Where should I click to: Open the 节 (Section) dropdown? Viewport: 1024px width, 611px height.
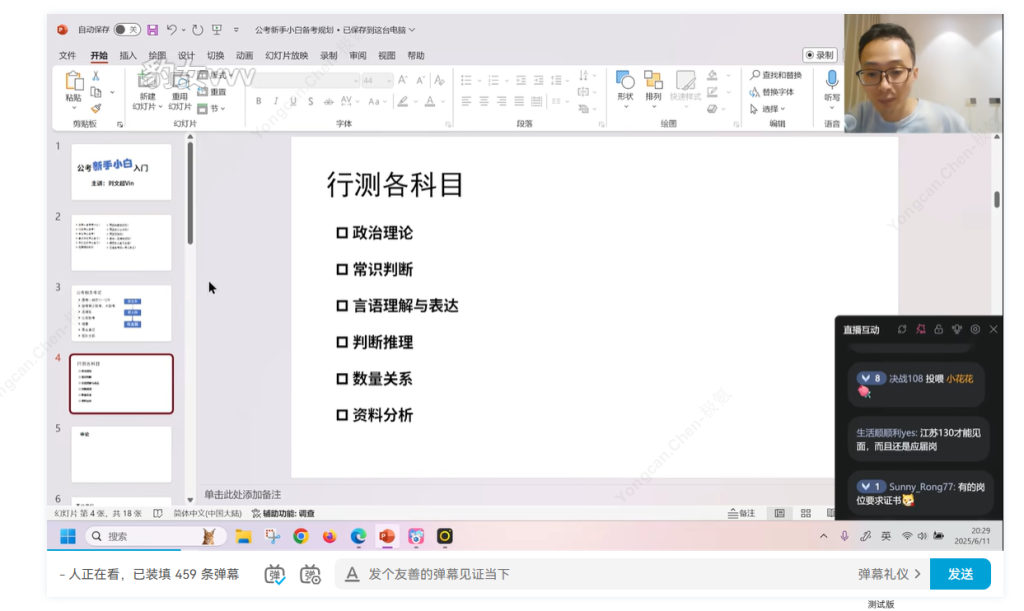pyautogui.click(x=212, y=108)
